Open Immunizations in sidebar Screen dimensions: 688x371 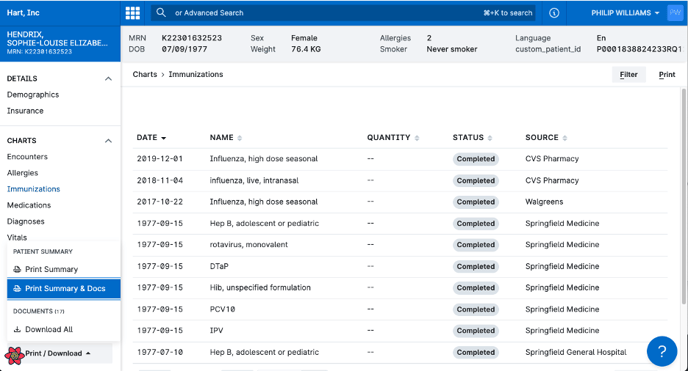33,189
